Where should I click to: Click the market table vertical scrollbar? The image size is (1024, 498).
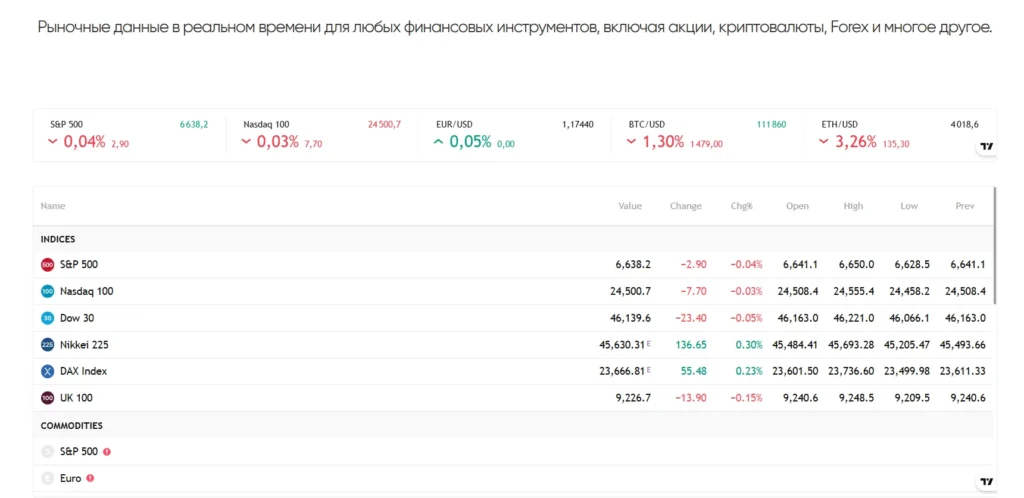coord(995,245)
